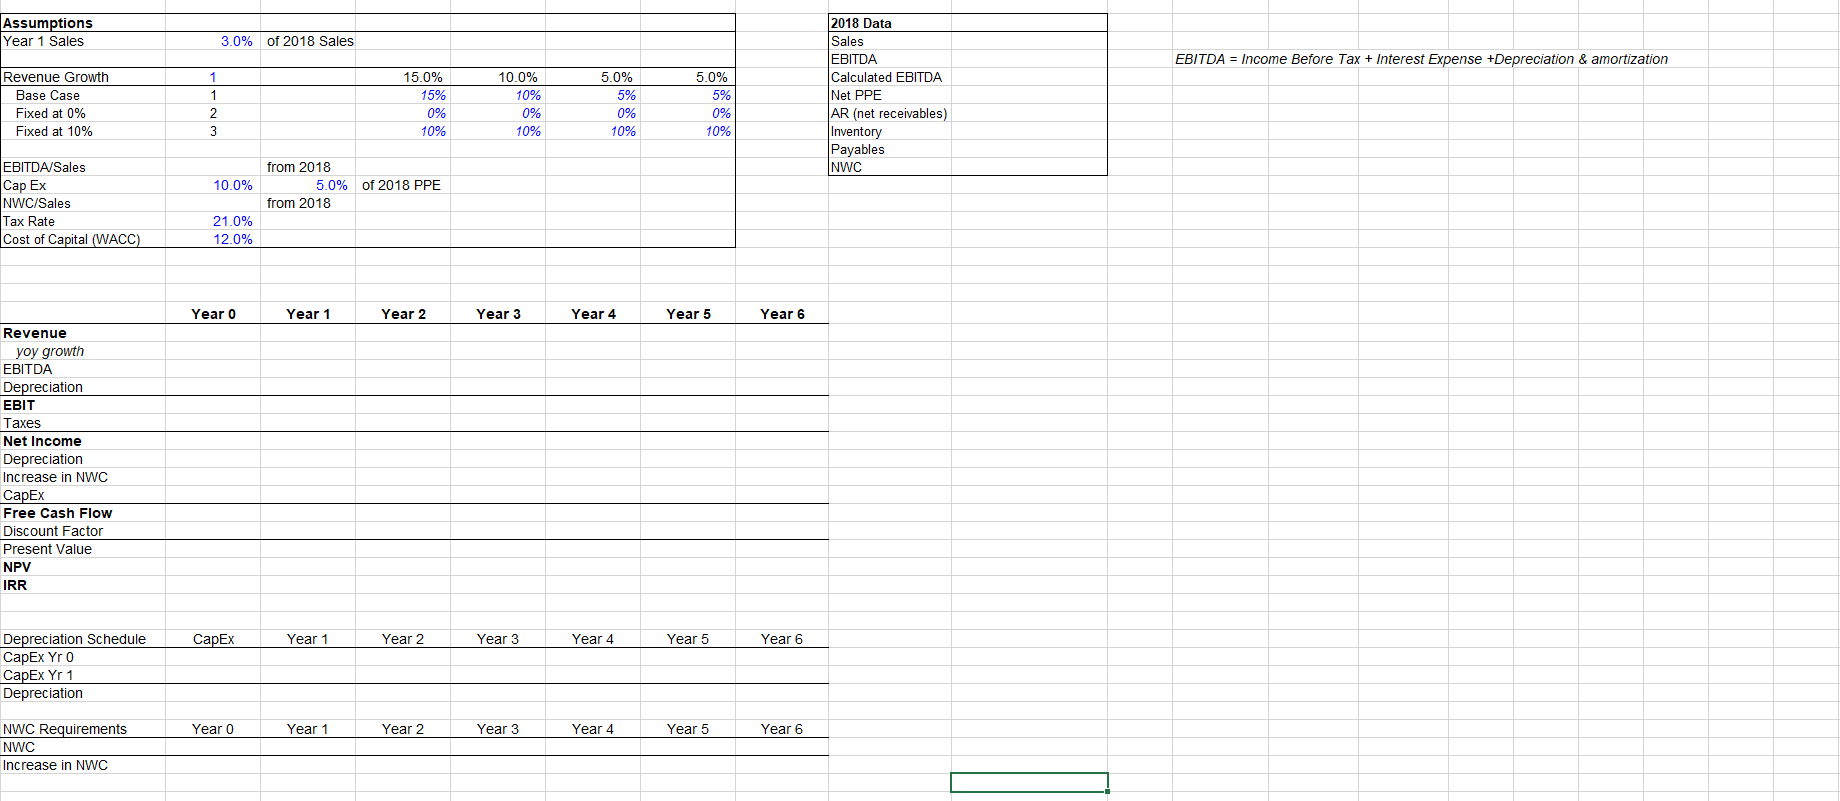This screenshot has width=1840, height=801.
Task: Click the last 'Increase in NWC' row label
Action: (x=55, y=765)
